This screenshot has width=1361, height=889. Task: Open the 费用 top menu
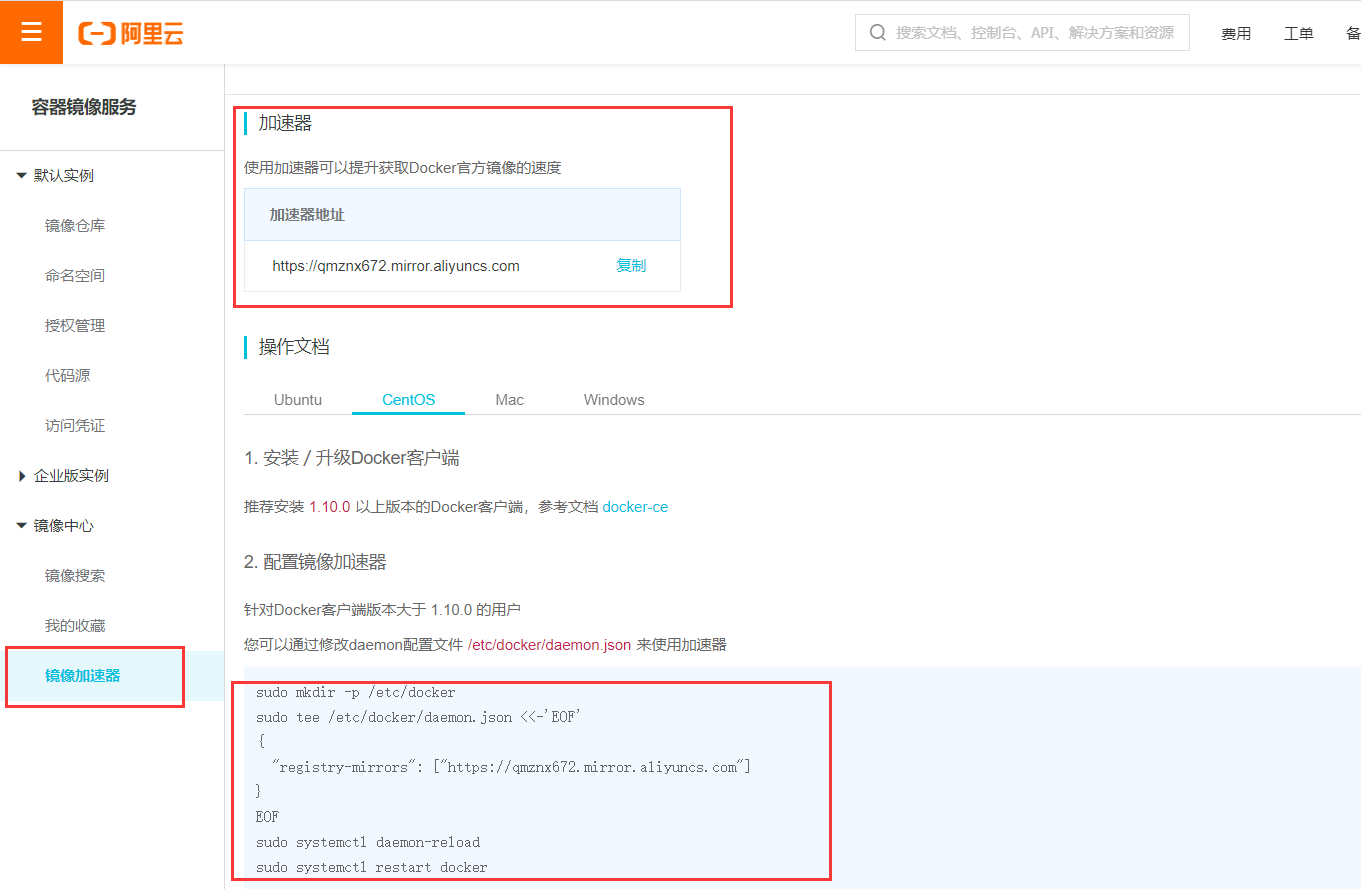1236,33
